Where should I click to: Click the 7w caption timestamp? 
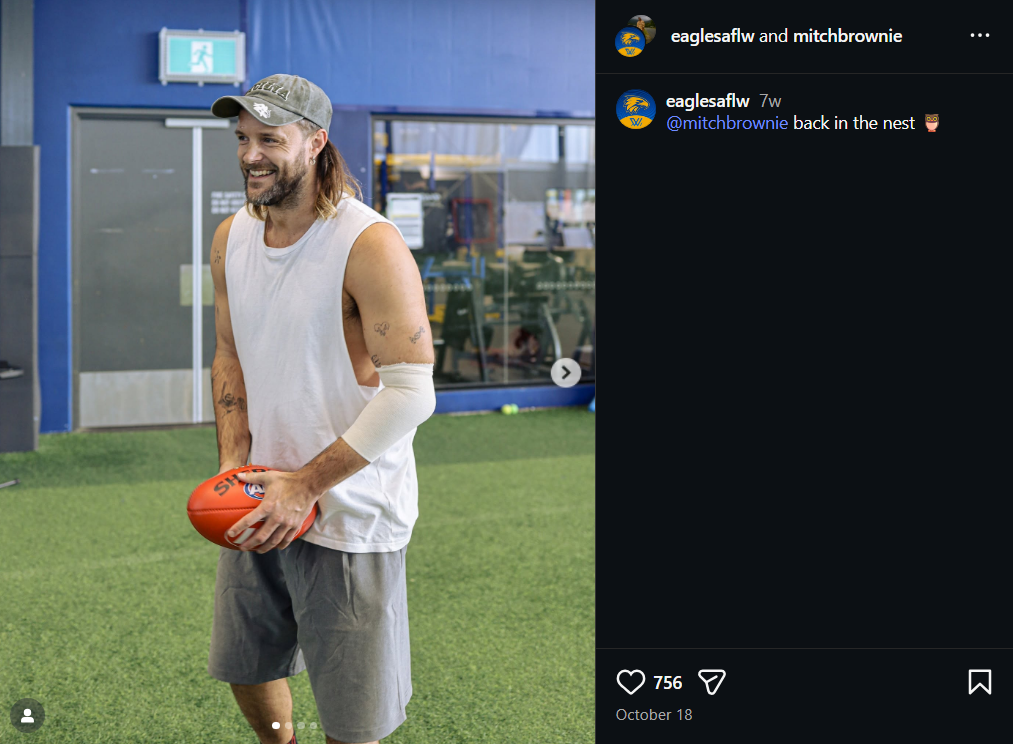770,101
